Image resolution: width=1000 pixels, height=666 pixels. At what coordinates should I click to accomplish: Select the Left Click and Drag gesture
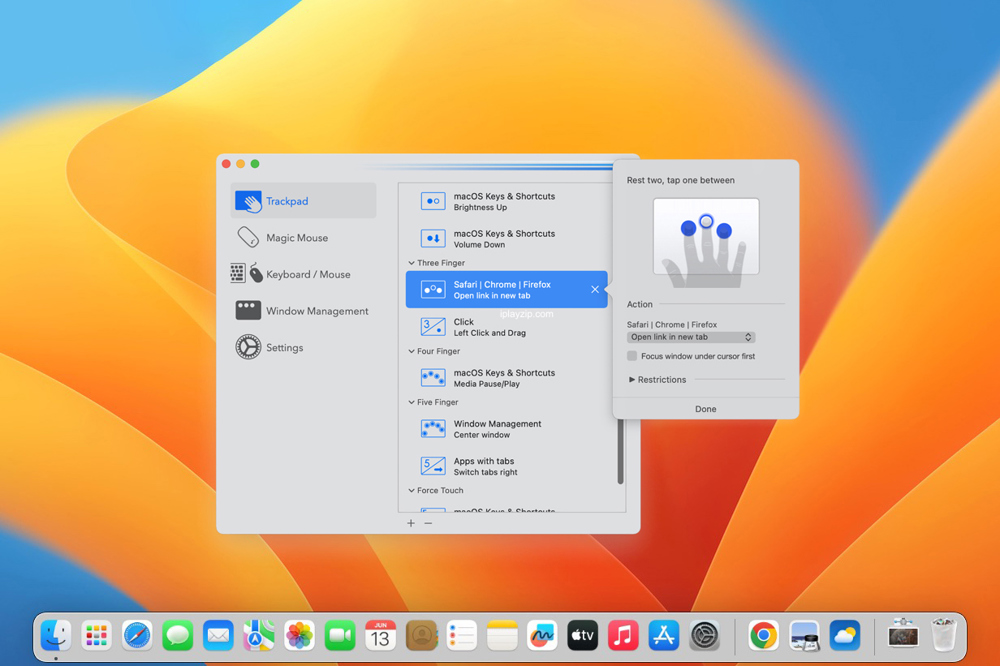[506, 327]
